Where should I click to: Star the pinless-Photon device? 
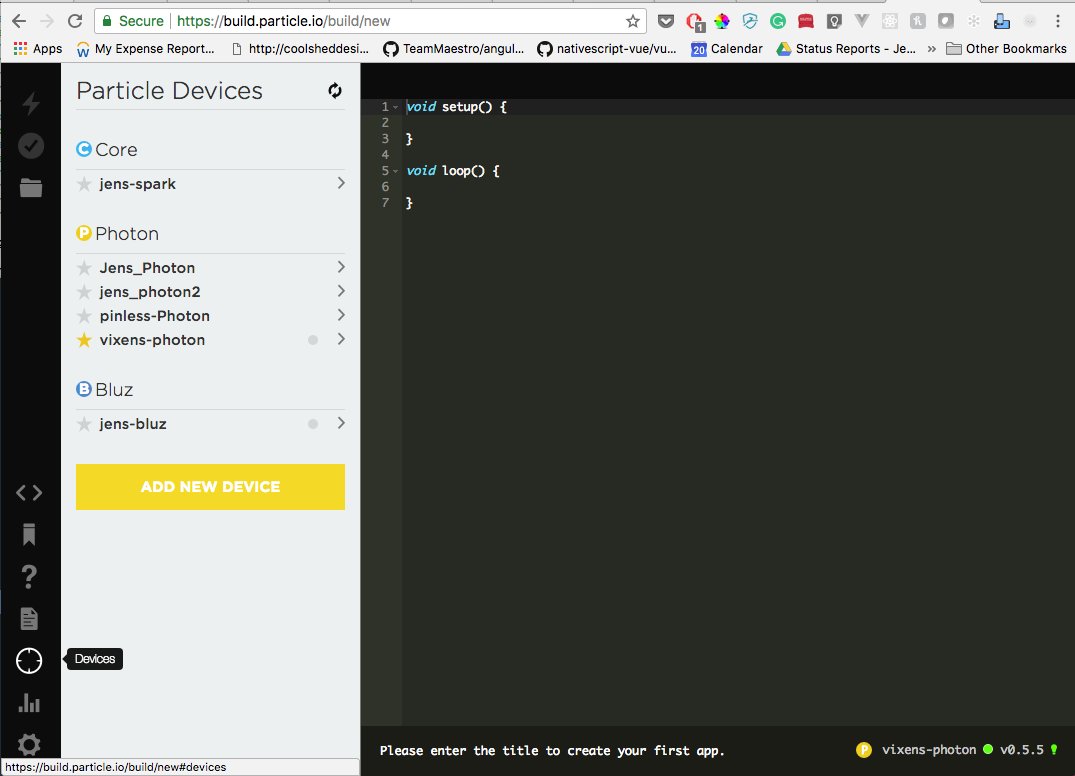click(84, 316)
